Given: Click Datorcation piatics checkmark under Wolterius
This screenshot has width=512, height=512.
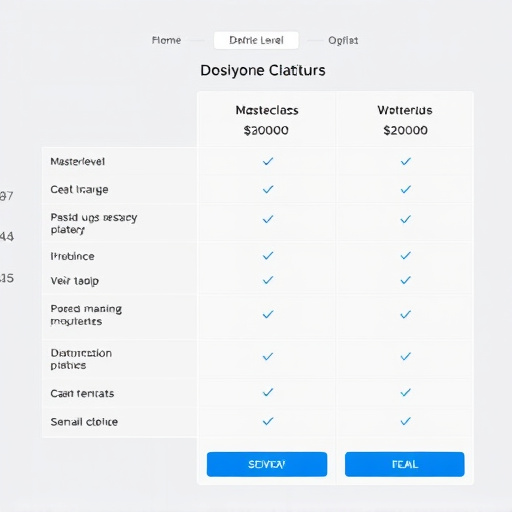Looking at the screenshot, I should point(405,357).
